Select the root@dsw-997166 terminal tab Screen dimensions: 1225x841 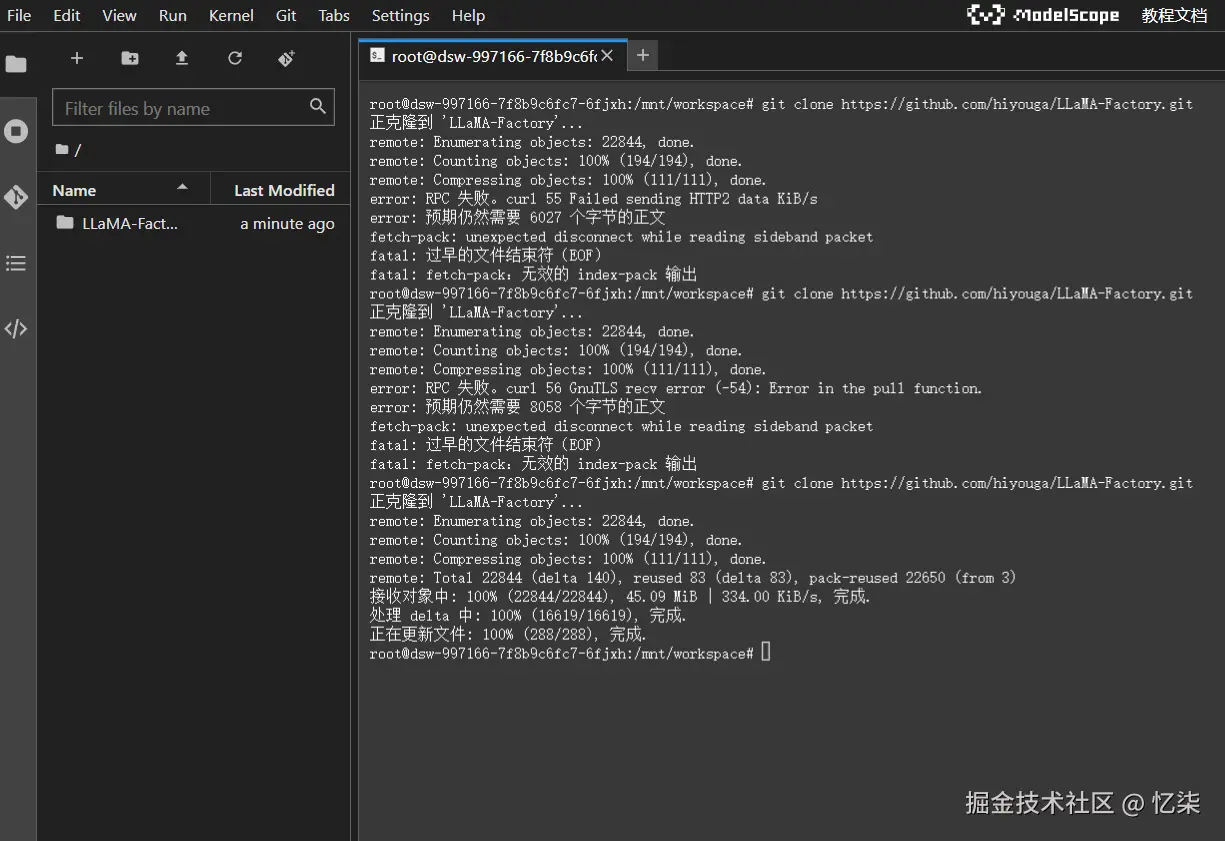pyautogui.click(x=493, y=56)
